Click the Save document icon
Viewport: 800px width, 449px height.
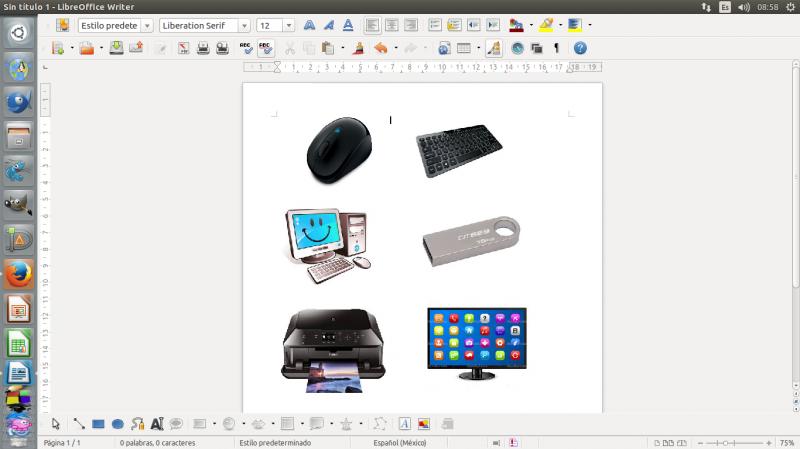[117, 48]
